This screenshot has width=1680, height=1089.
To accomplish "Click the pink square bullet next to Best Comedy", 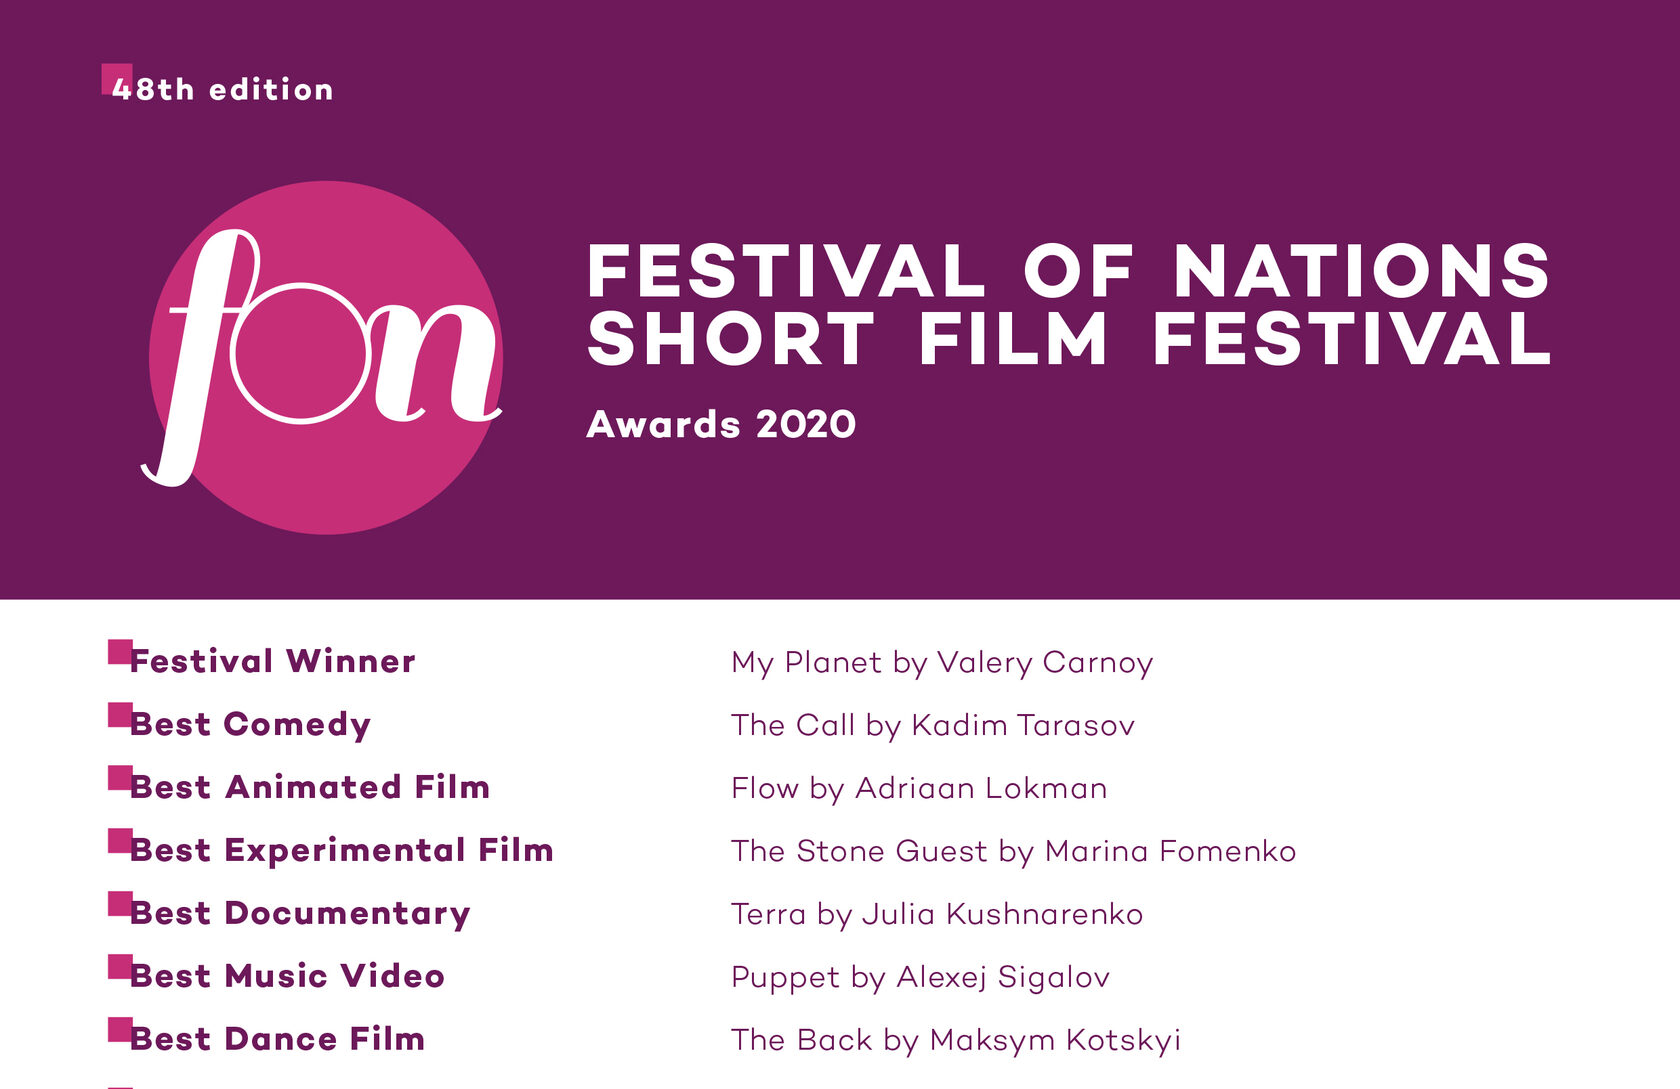I will click(120, 715).
